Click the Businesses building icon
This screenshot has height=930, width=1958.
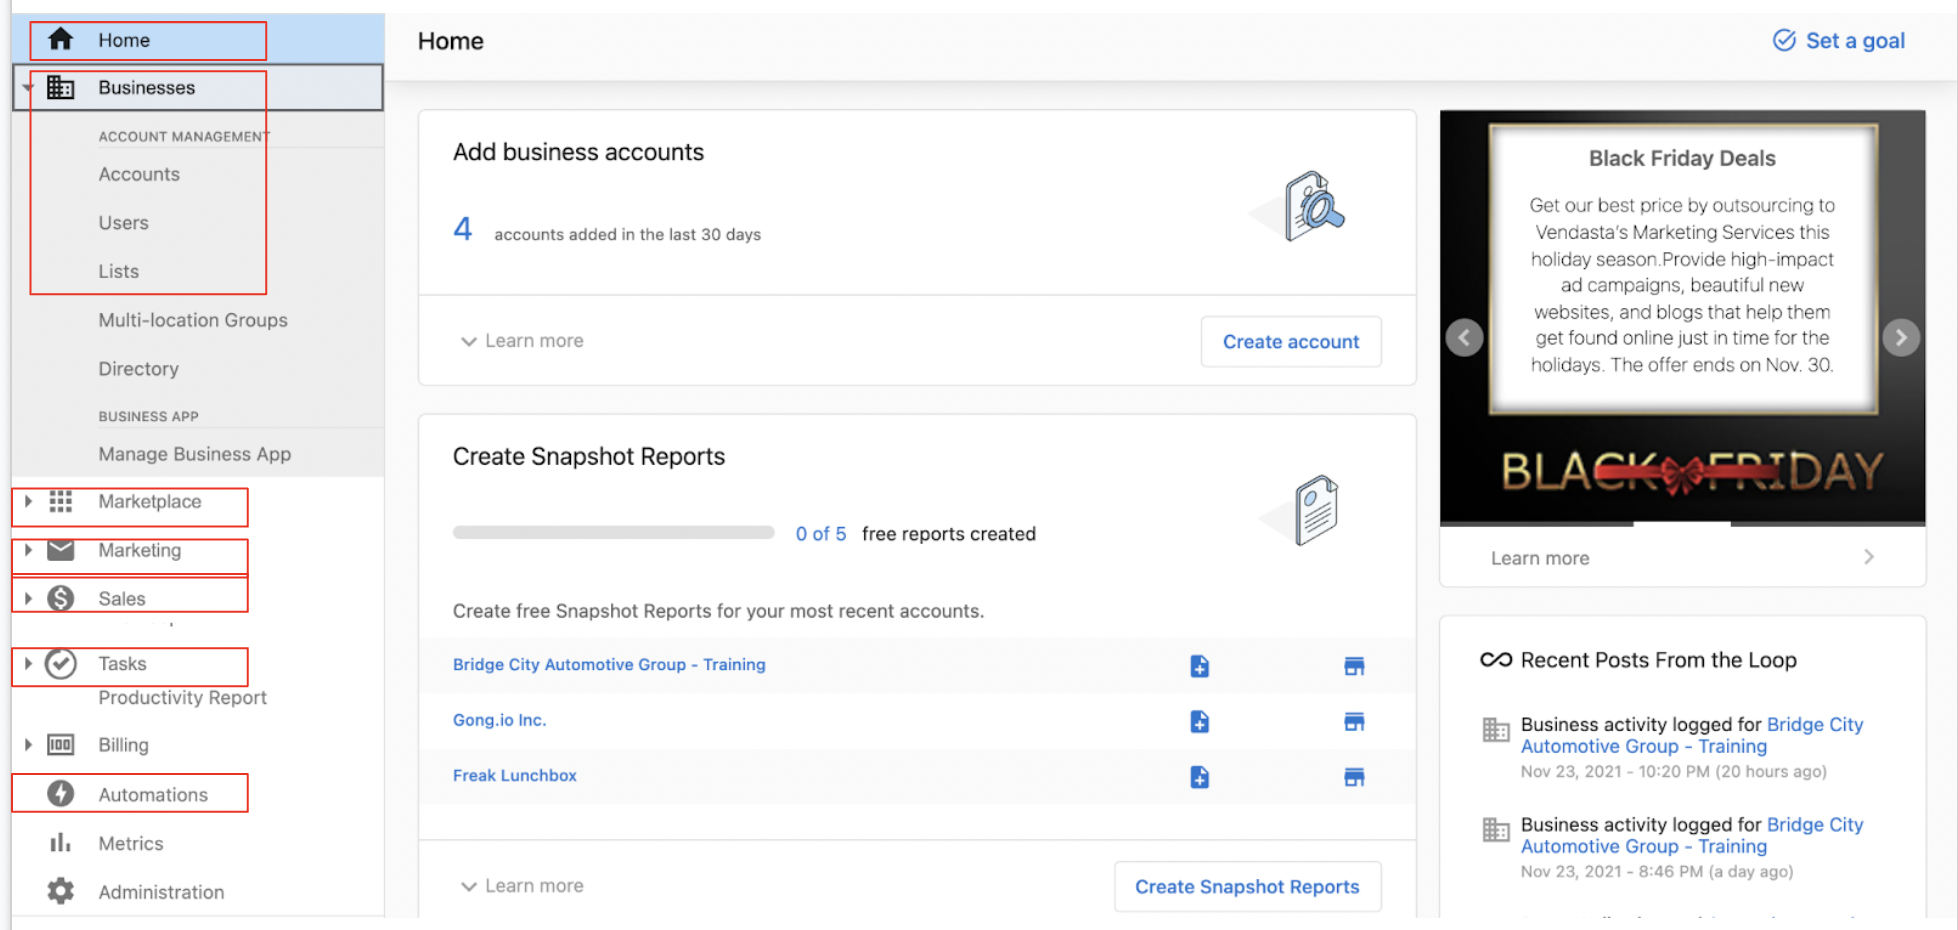tap(60, 87)
